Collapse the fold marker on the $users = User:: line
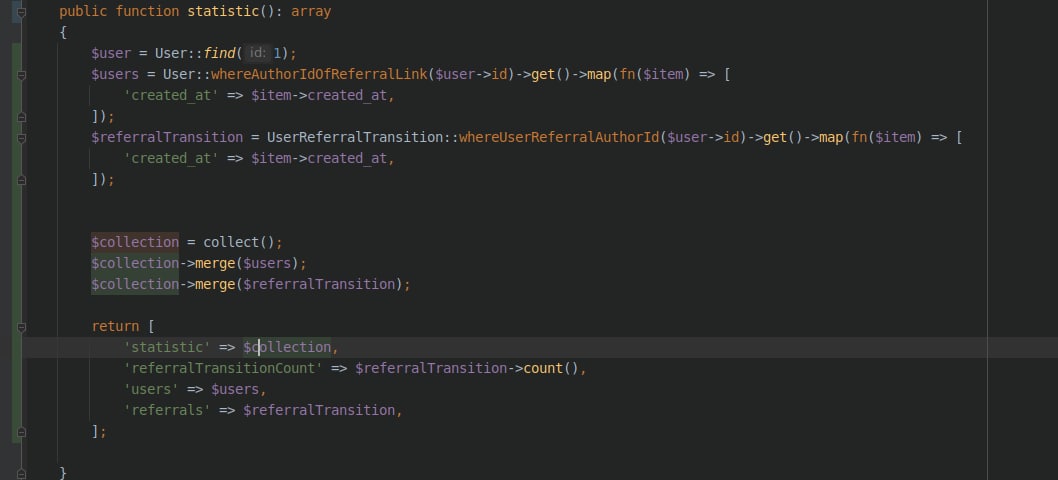The image size is (1058, 480). coord(22,74)
